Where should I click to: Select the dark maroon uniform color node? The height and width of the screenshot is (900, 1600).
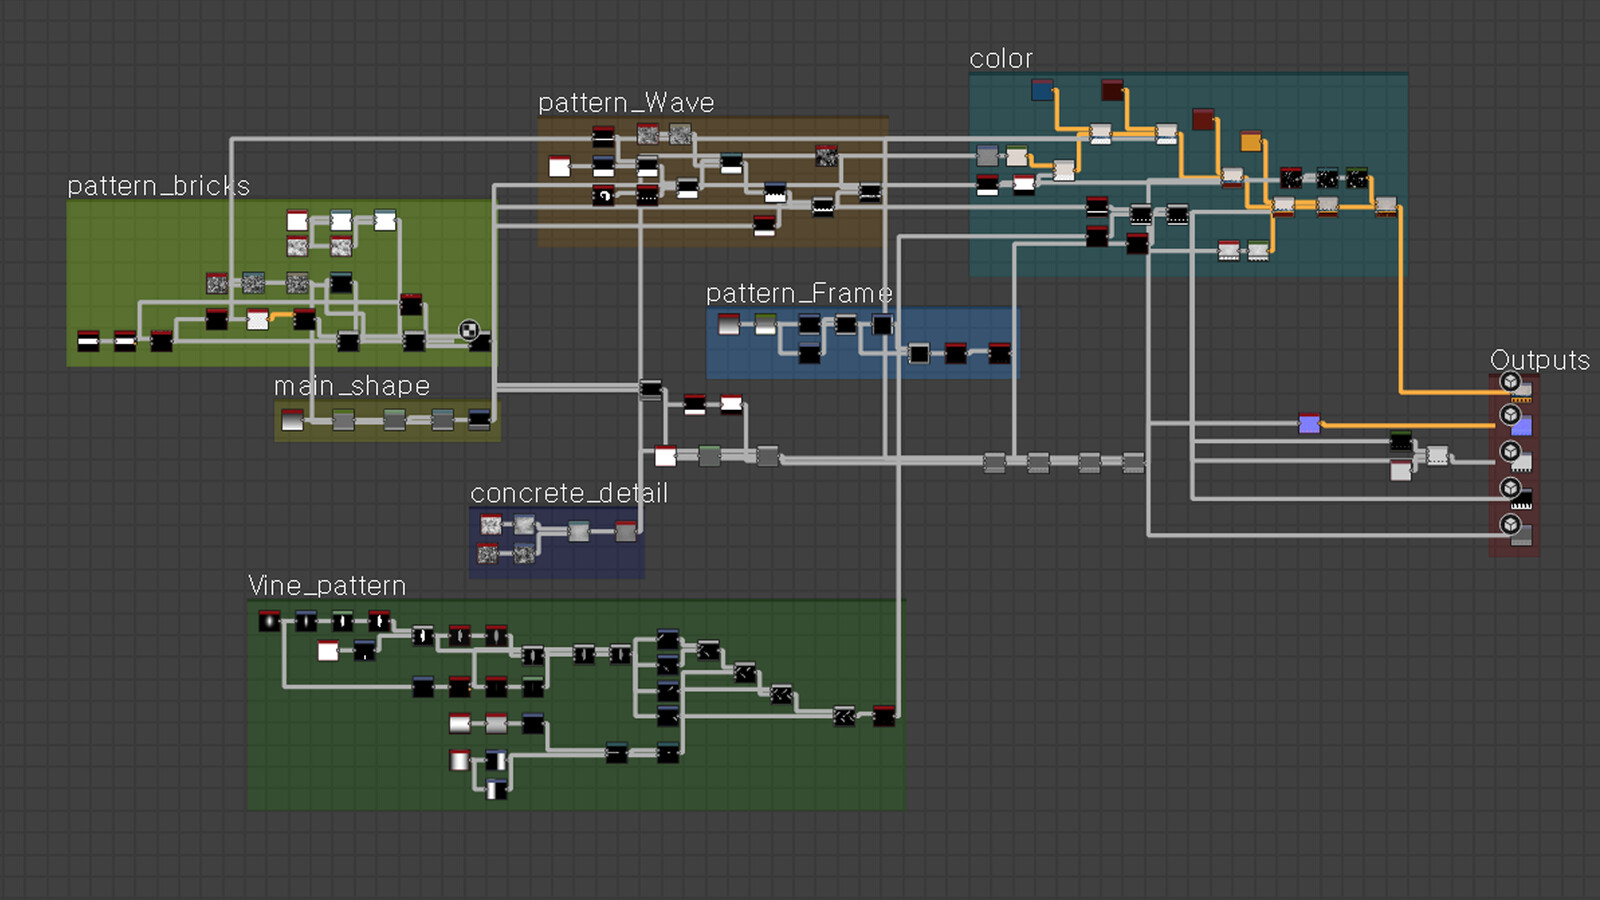1112,91
